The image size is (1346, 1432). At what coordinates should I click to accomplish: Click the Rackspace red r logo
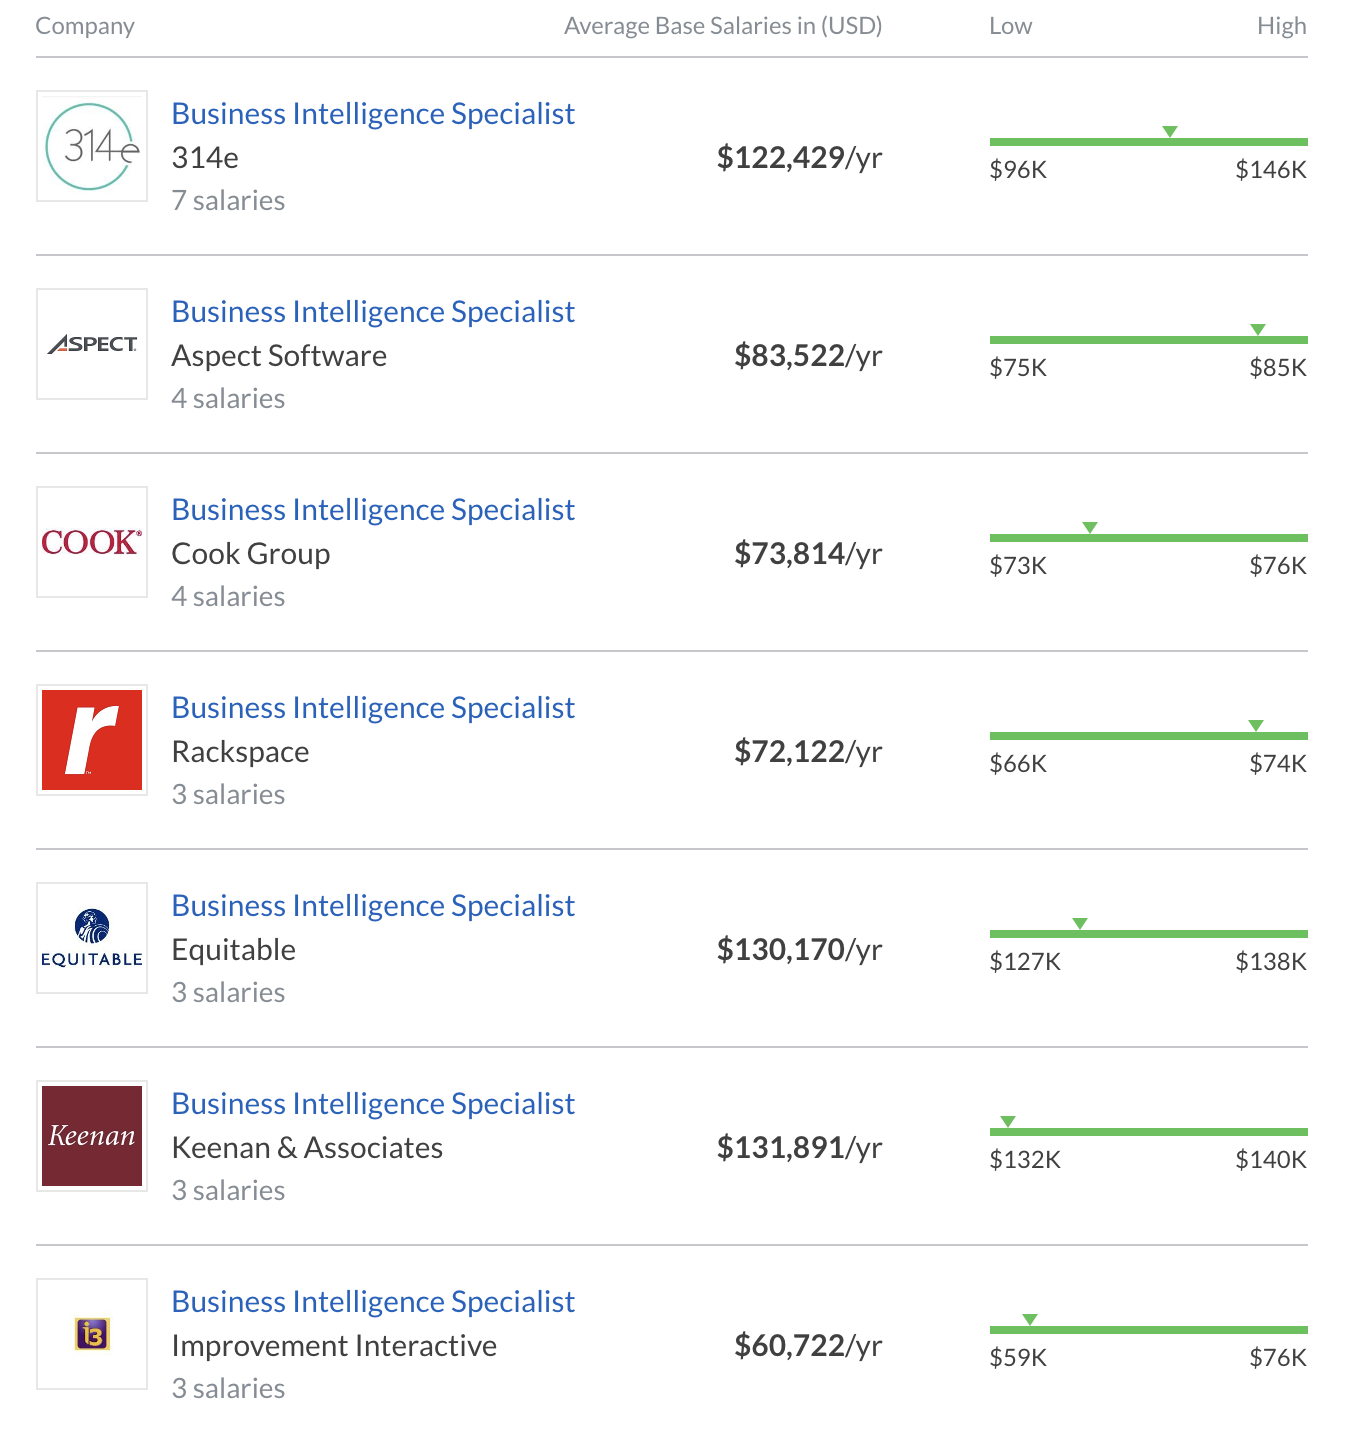pyautogui.click(x=92, y=740)
